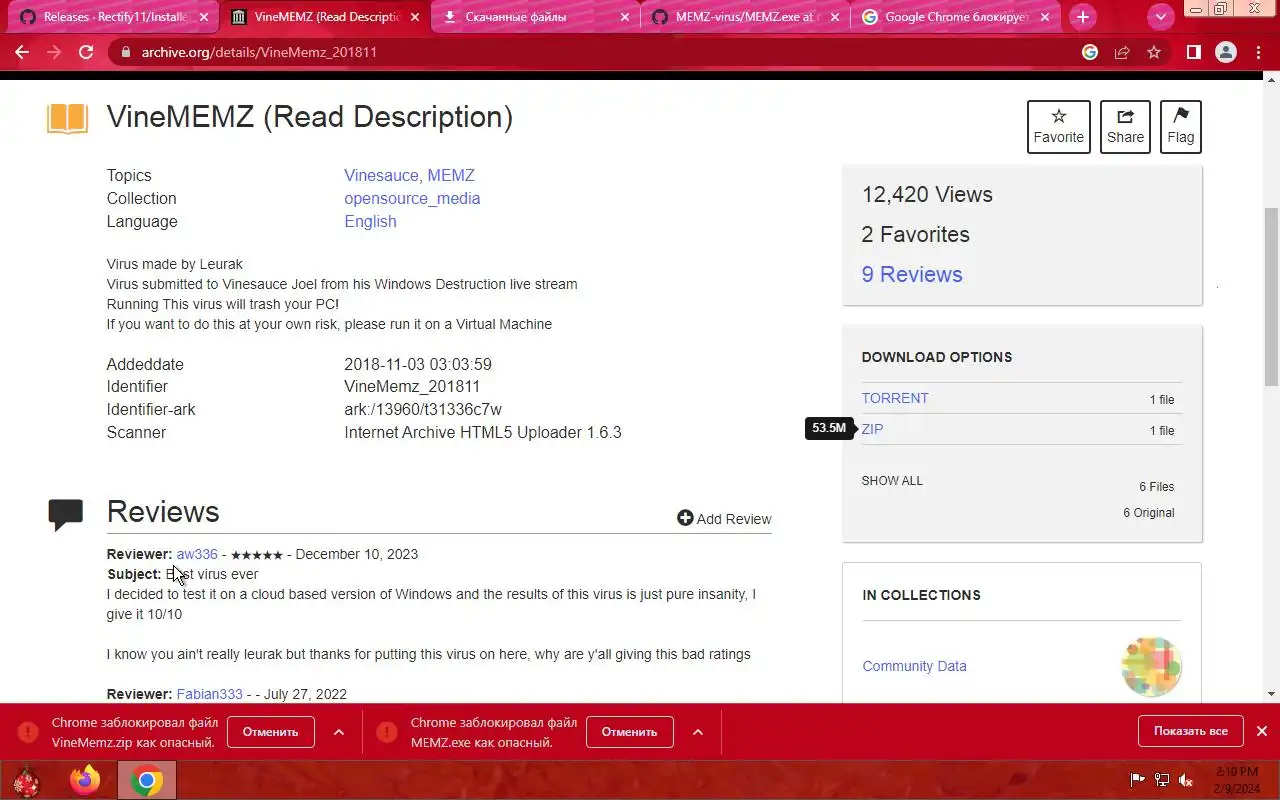Open the Chrome three-dot menu
This screenshot has height=800, width=1280.
pyautogui.click(x=1258, y=52)
